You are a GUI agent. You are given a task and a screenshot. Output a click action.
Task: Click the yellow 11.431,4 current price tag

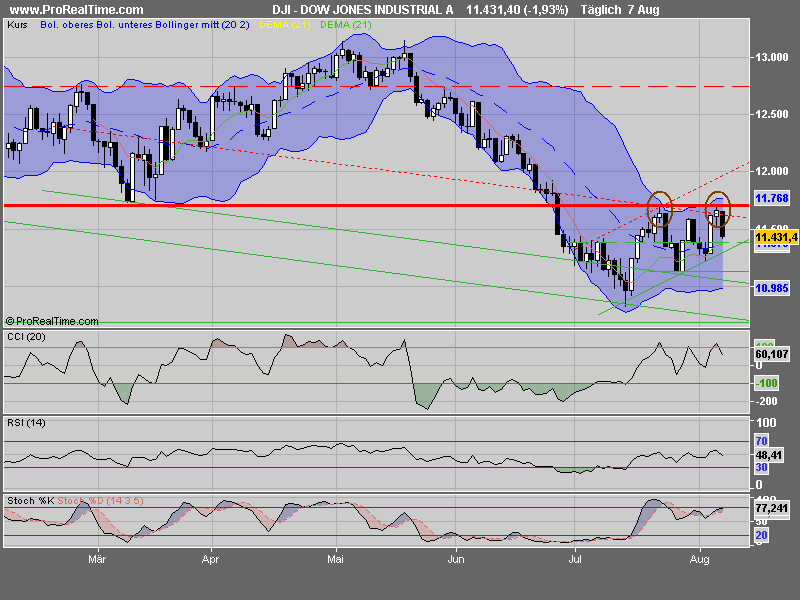tap(776, 237)
